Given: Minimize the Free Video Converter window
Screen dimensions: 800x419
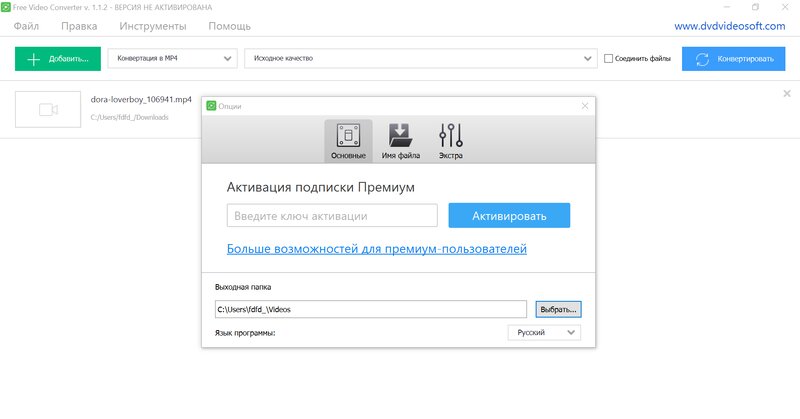Looking at the screenshot, I should [727, 7].
